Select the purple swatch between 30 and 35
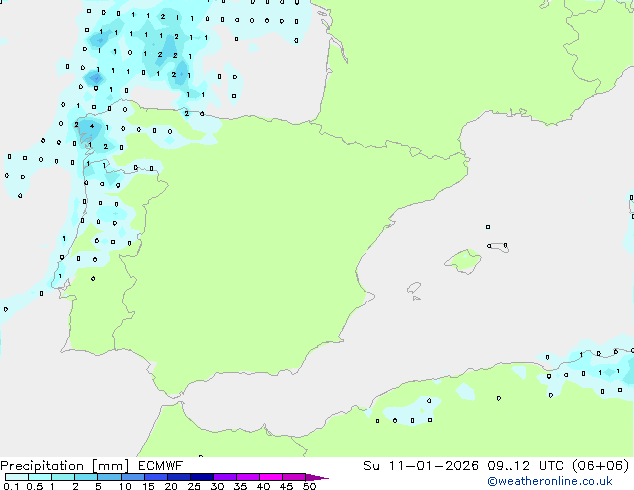The width and height of the screenshot is (634, 490). [x=225, y=477]
